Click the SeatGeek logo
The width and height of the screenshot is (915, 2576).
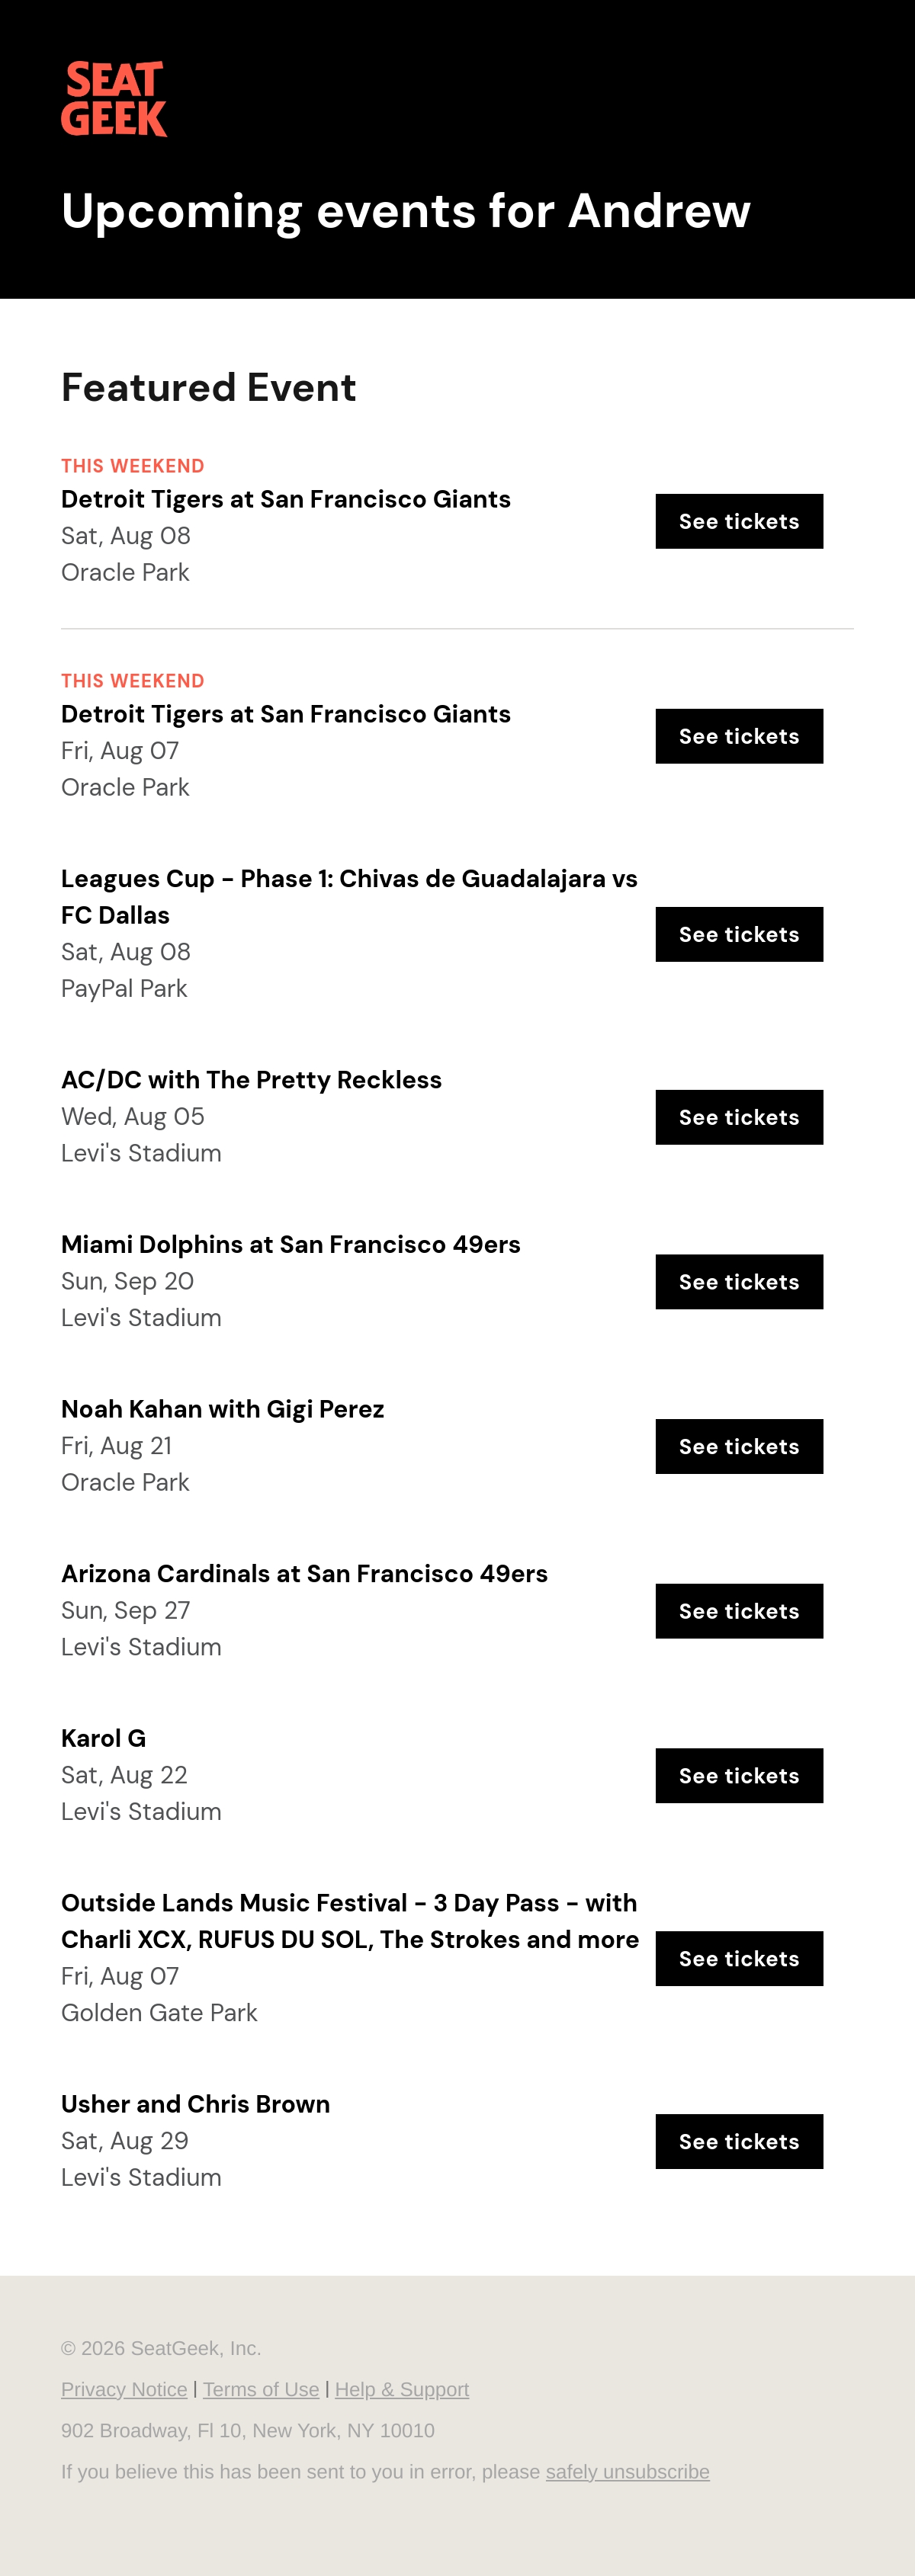(x=114, y=99)
